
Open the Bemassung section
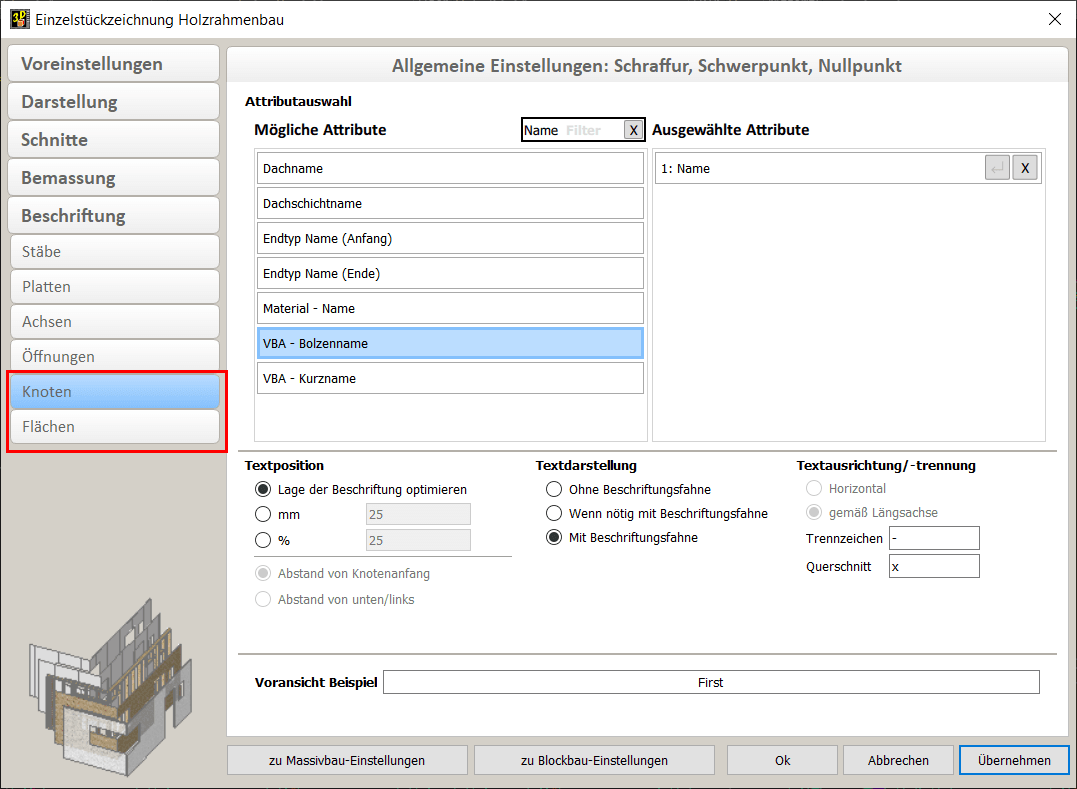(114, 178)
